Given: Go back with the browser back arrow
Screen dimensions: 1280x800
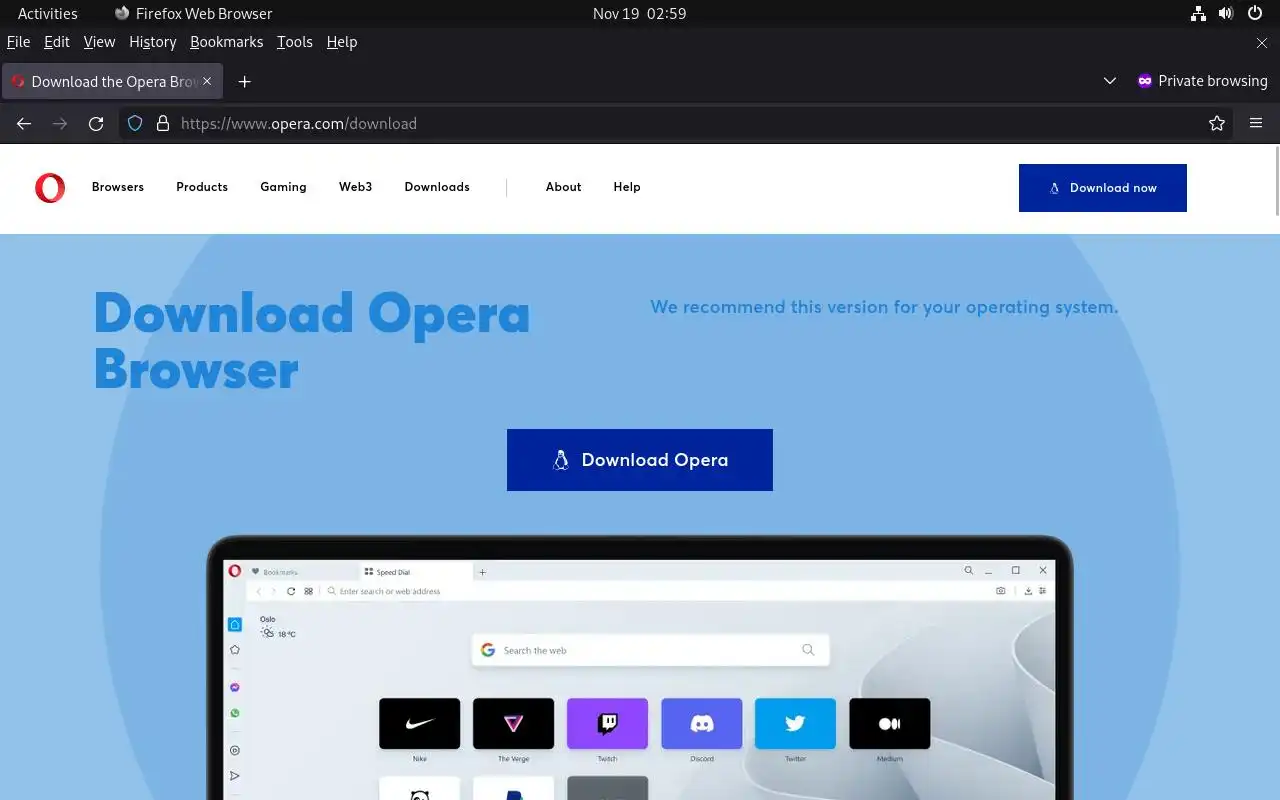Looking at the screenshot, I should tap(24, 123).
